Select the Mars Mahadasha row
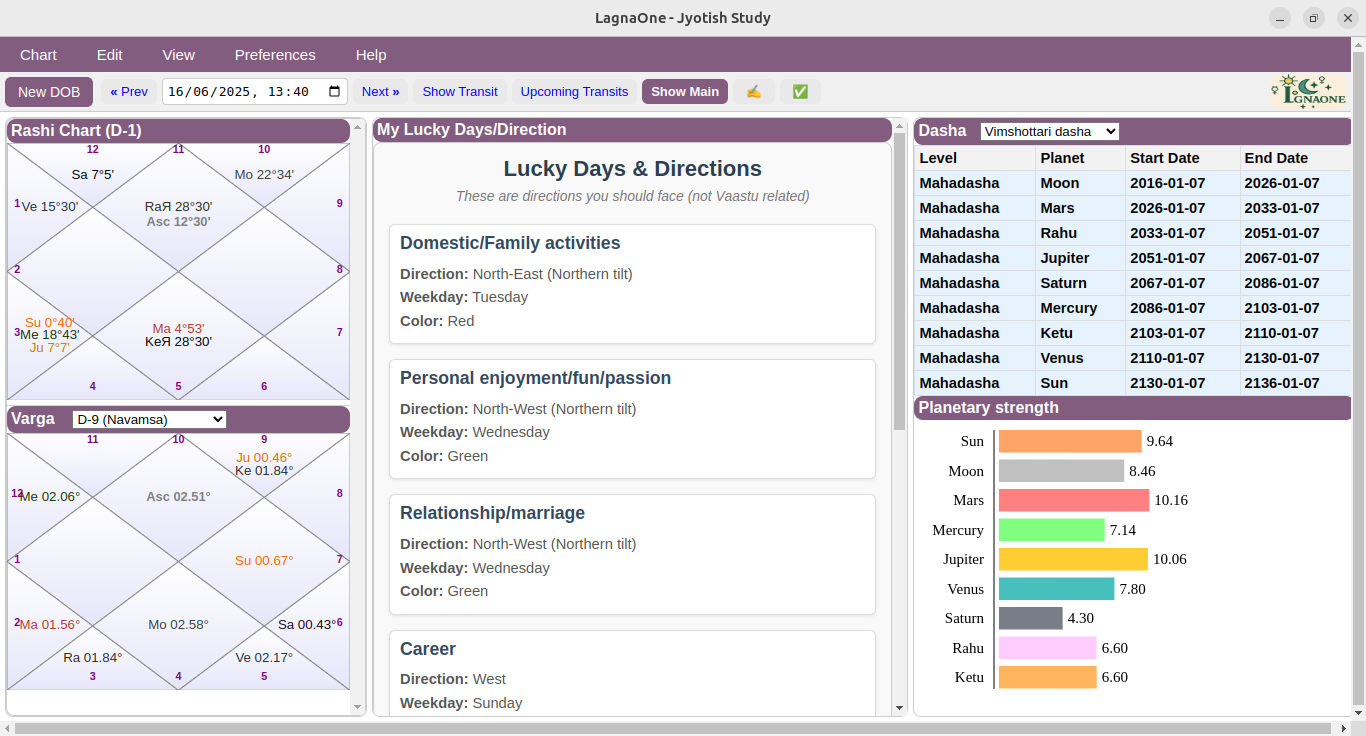This screenshot has height=736, width=1366. pos(1132,208)
